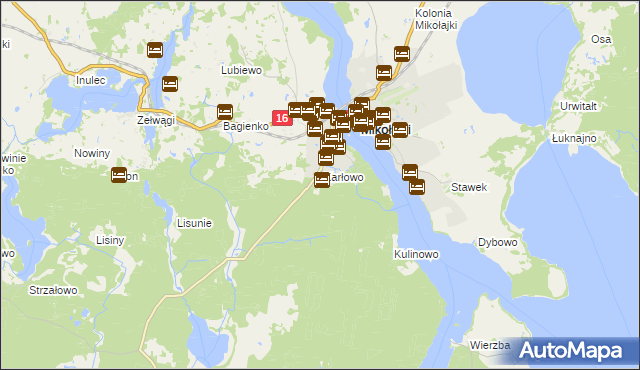Image resolution: width=640 pixels, height=370 pixels.
Task: Select the Bagienko label on the map
Action: 246,126
